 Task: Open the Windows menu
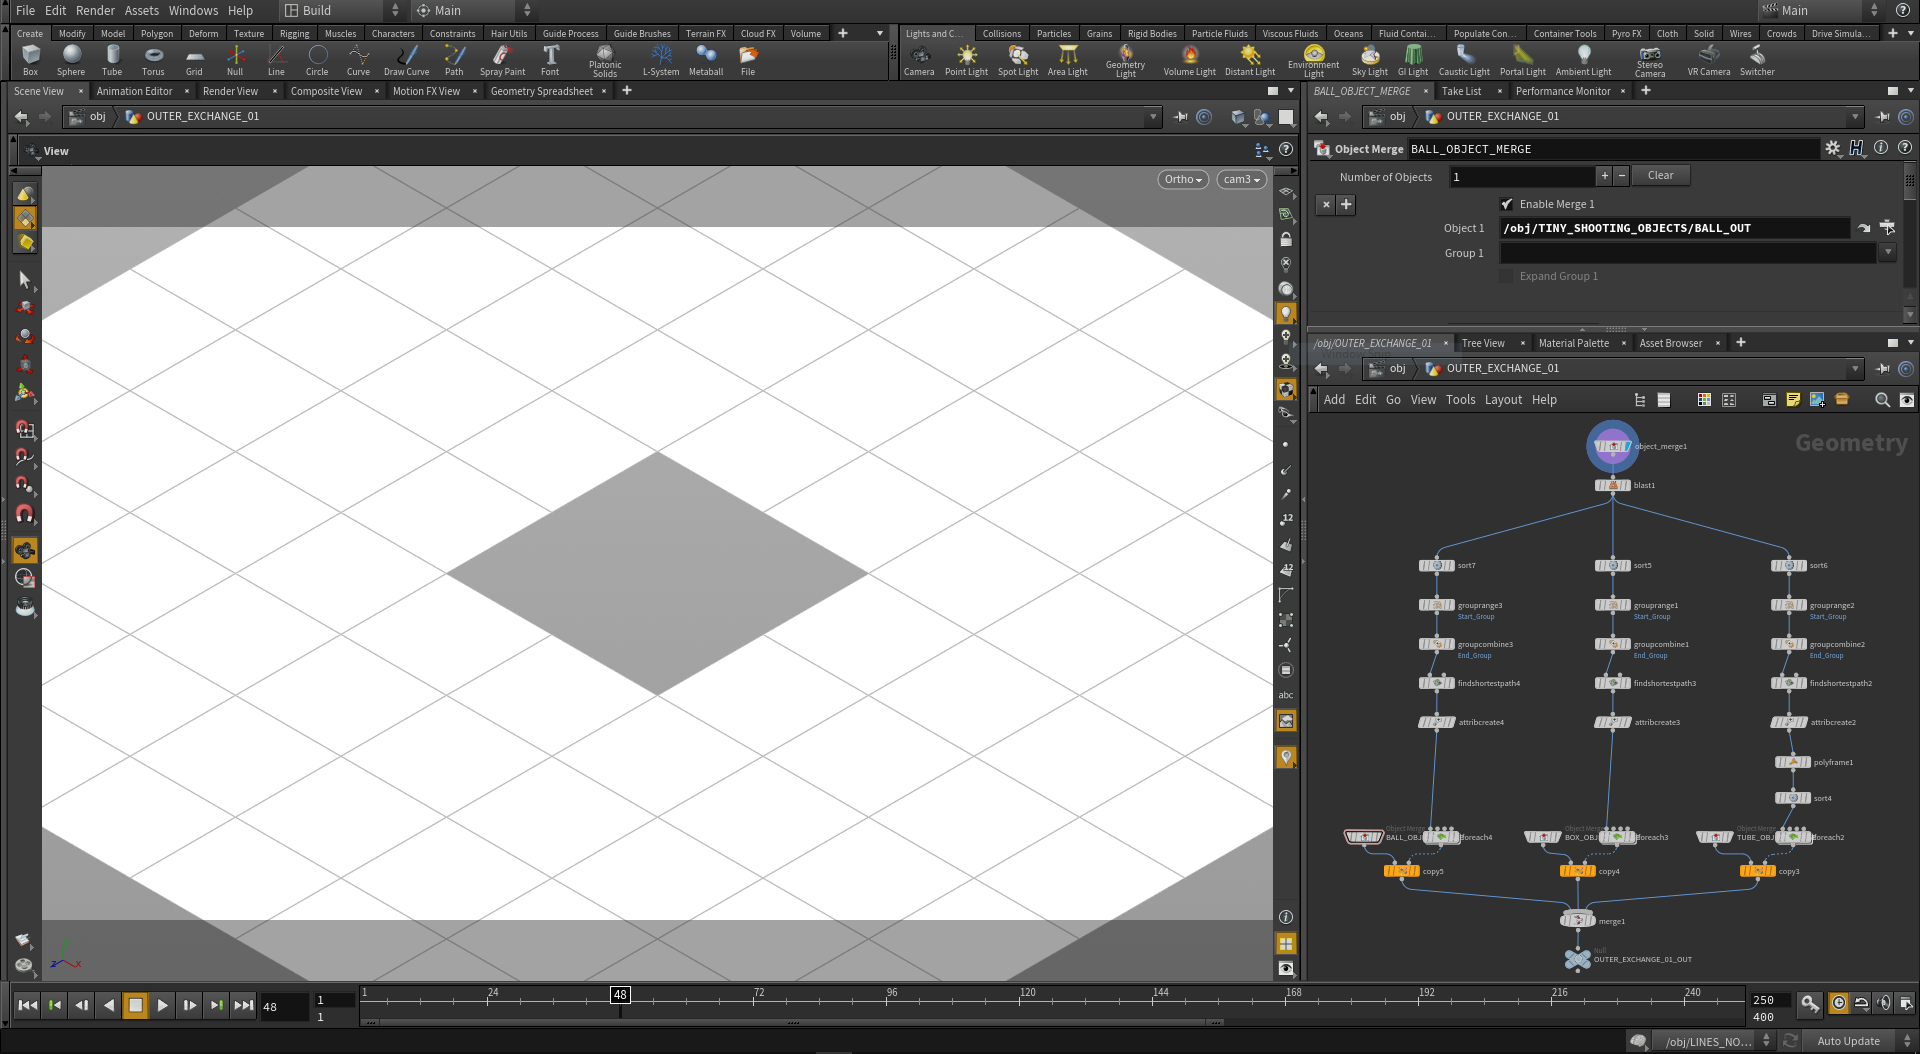[193, 10]
